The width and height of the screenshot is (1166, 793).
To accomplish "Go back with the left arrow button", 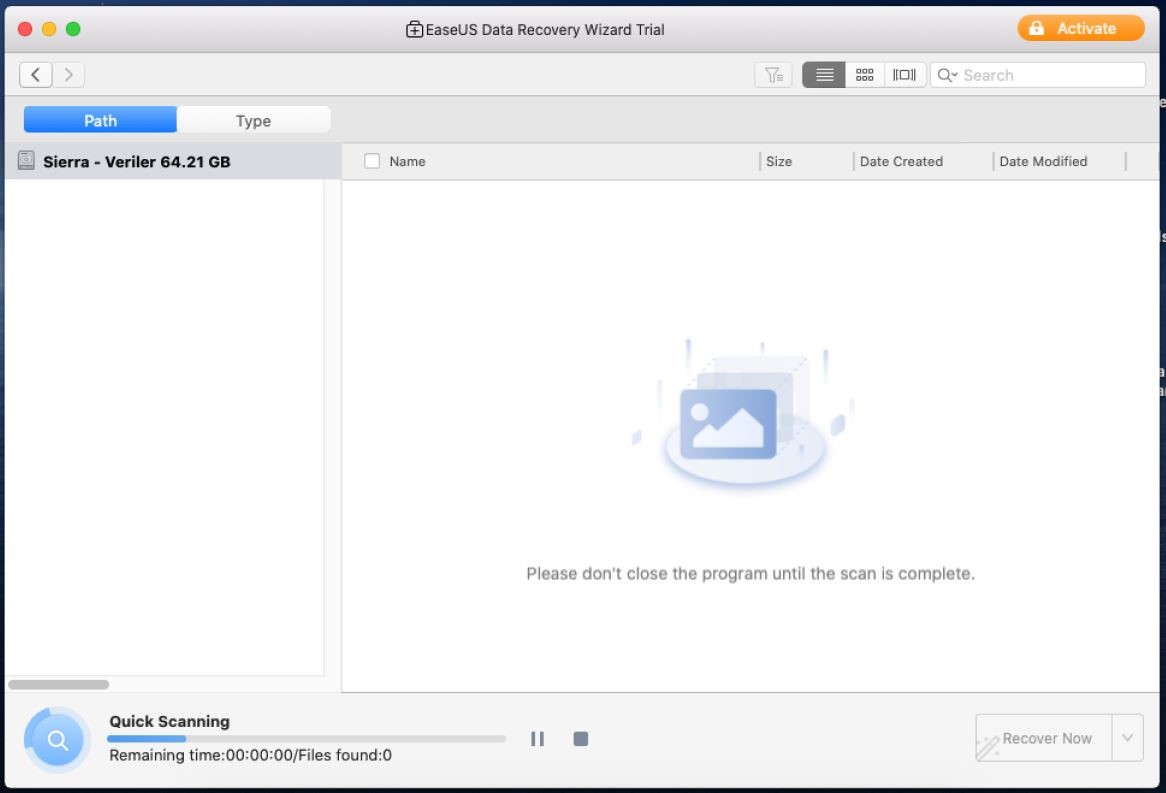I will pyautogui.click(x=35, y=74).
